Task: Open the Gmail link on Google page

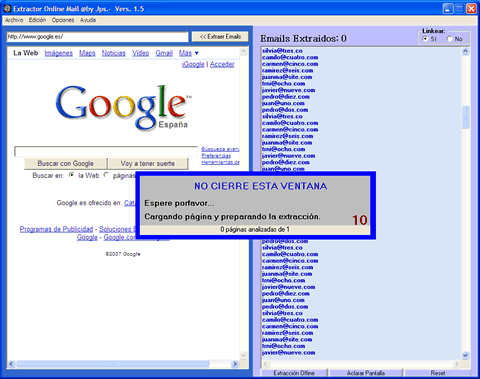Action: click(164, 53)
